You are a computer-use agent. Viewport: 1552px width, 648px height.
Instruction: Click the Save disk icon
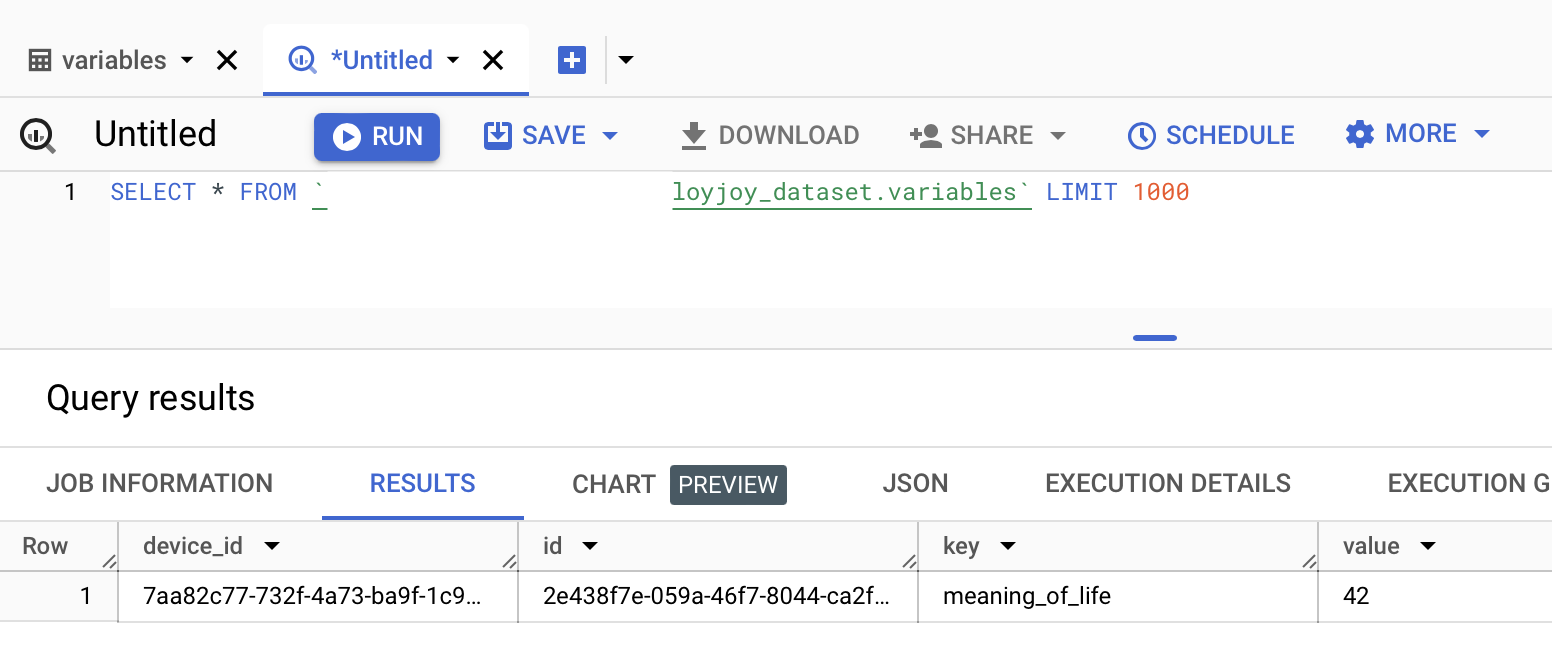coord(497,135)
